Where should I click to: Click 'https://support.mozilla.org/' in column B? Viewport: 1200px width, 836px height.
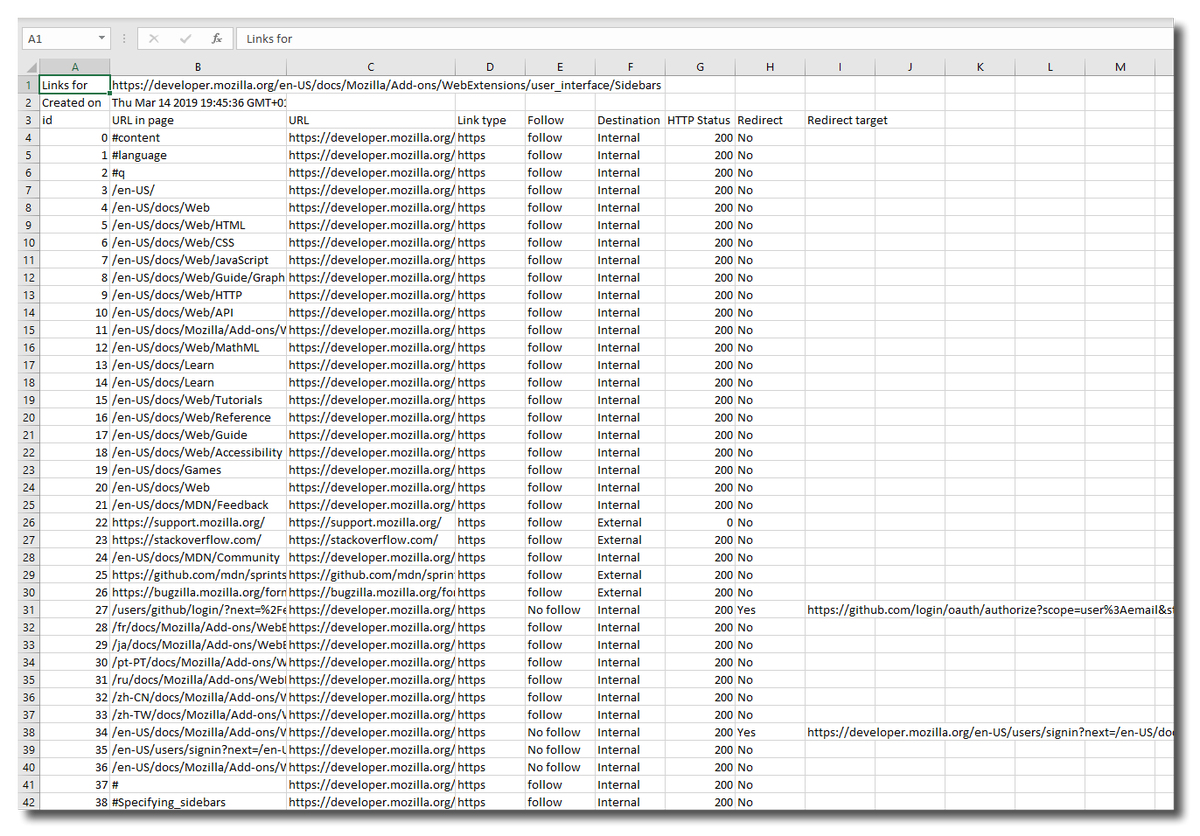pos(198,522)
